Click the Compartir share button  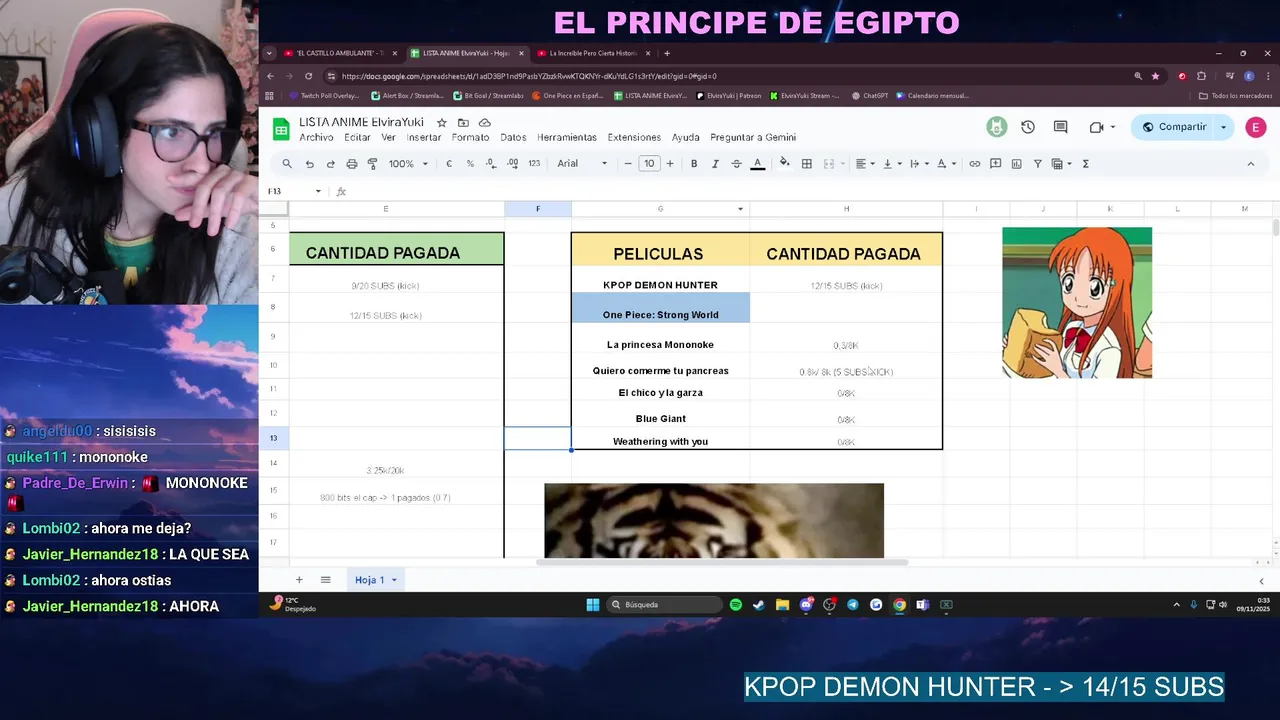pos(1175,127)
